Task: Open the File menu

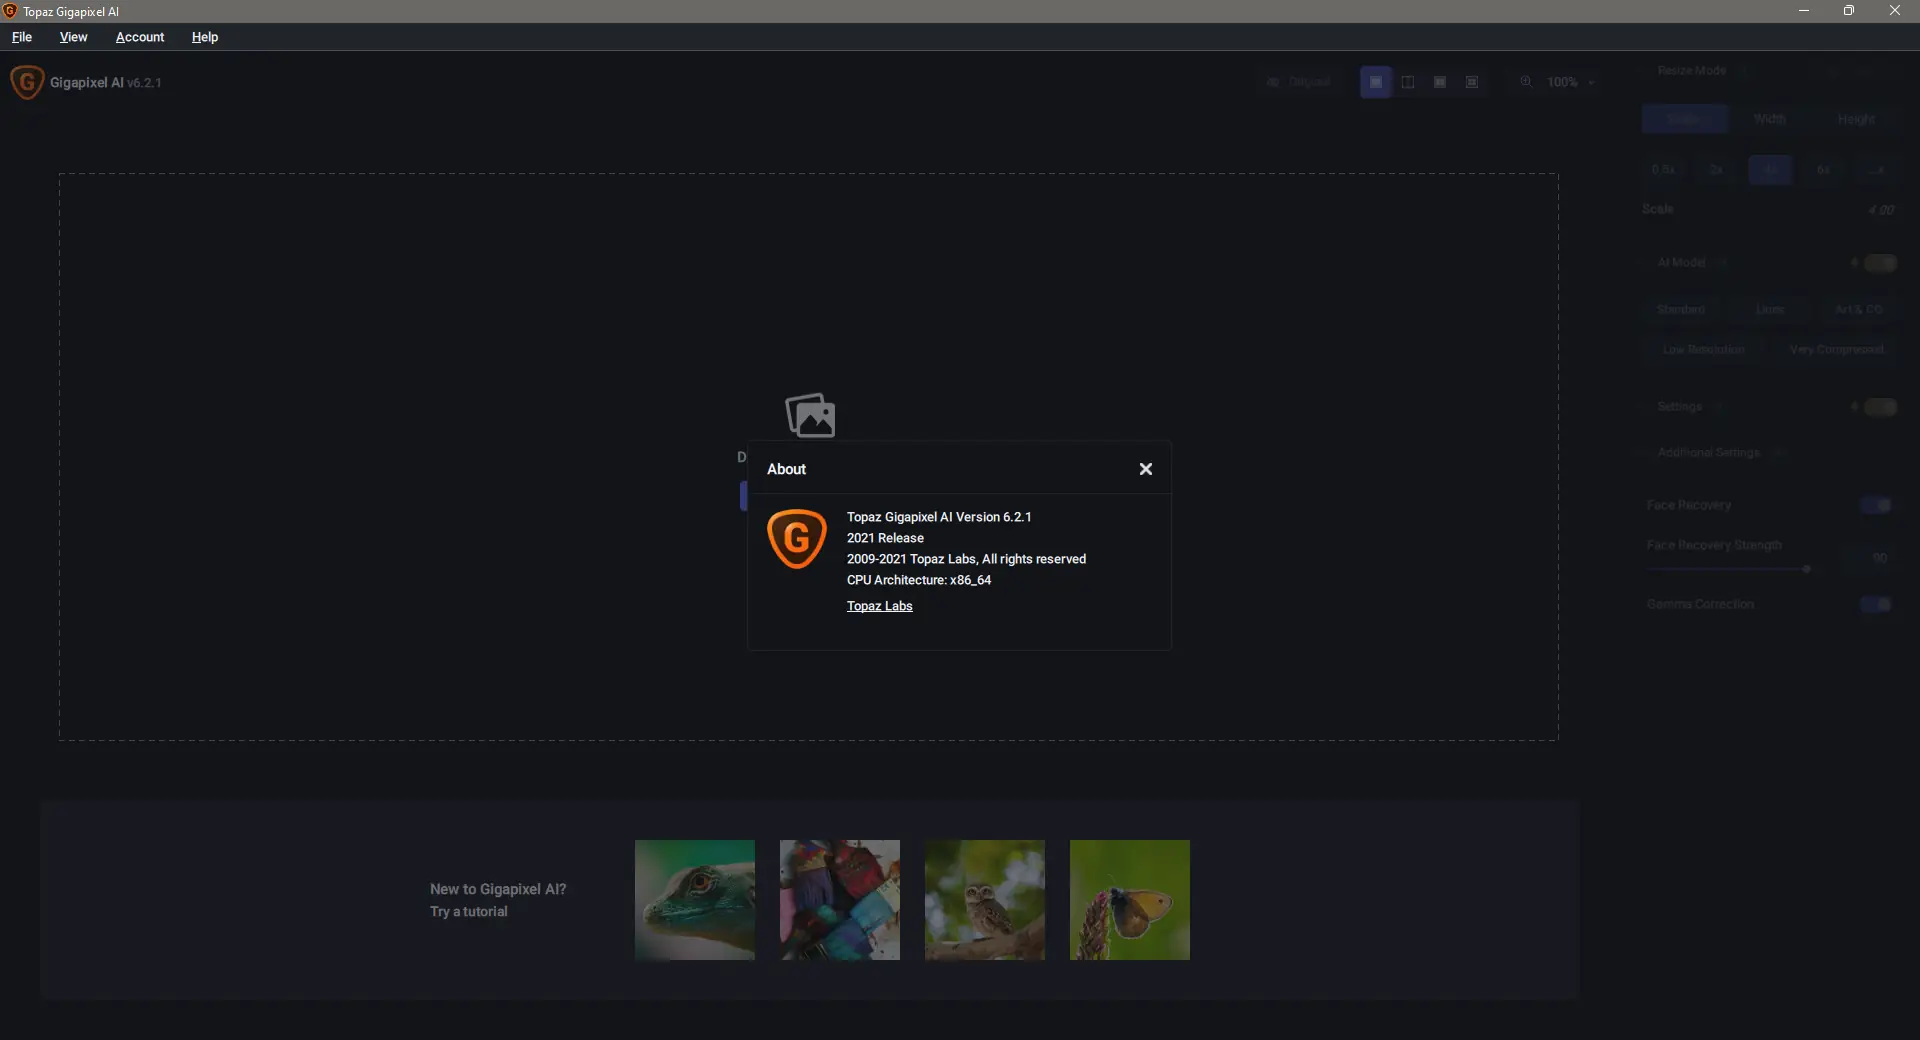Action: (22, 37)
